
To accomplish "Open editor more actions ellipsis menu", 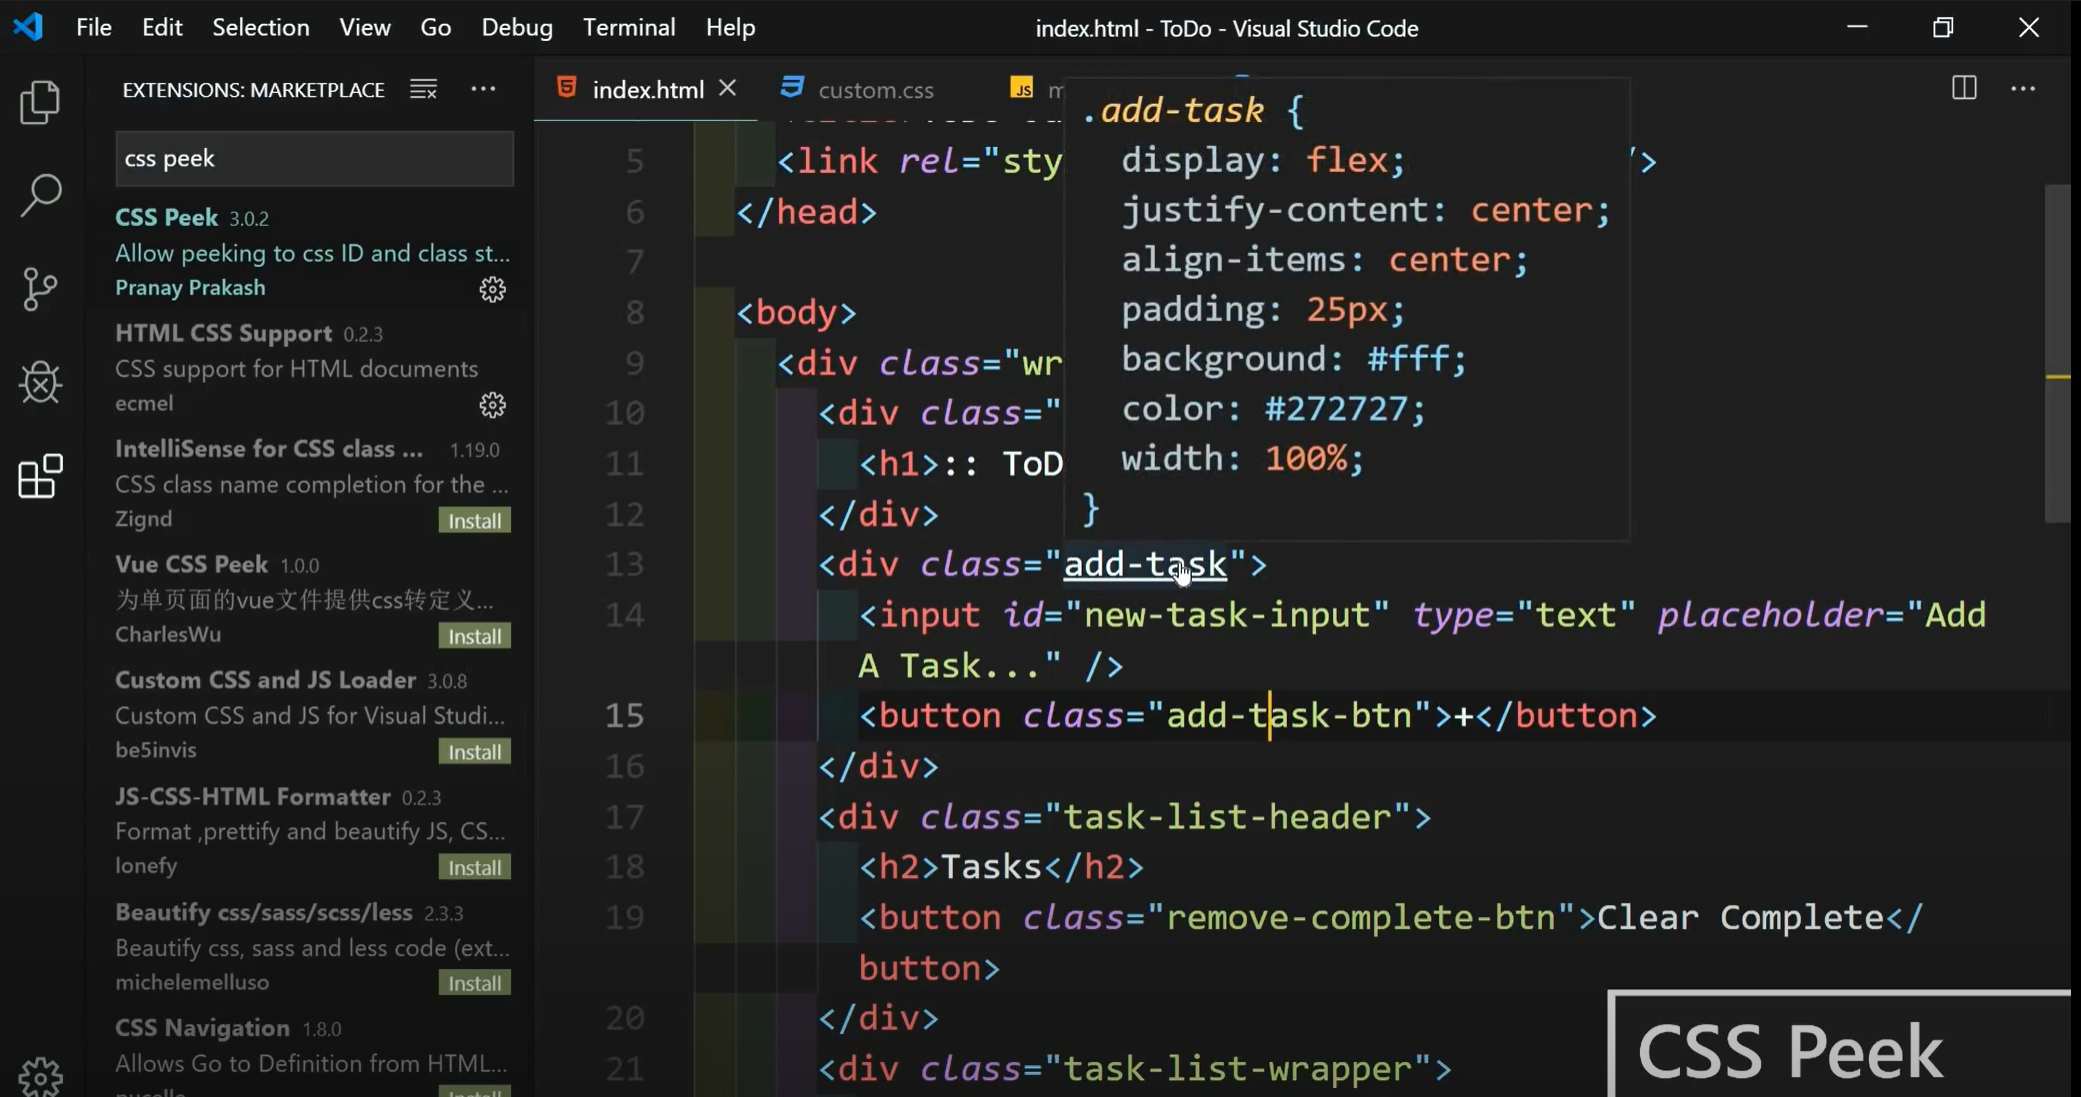I will [2023, 89].
